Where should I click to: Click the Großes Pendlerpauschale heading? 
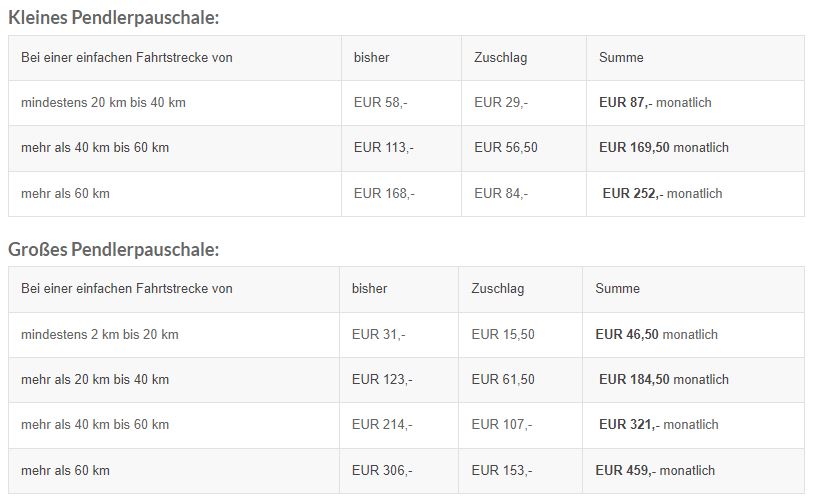click(114, 249)
